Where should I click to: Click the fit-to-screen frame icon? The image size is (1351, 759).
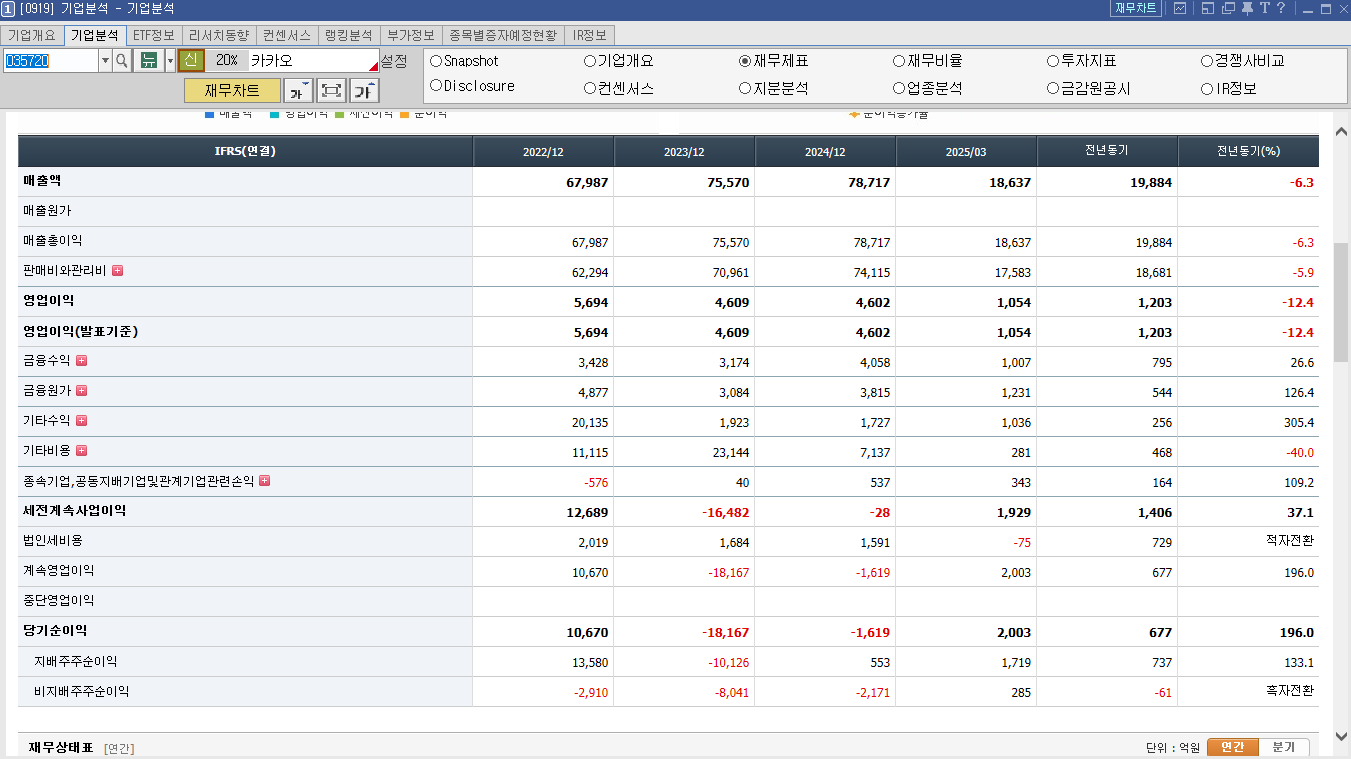tap(331, 91)
